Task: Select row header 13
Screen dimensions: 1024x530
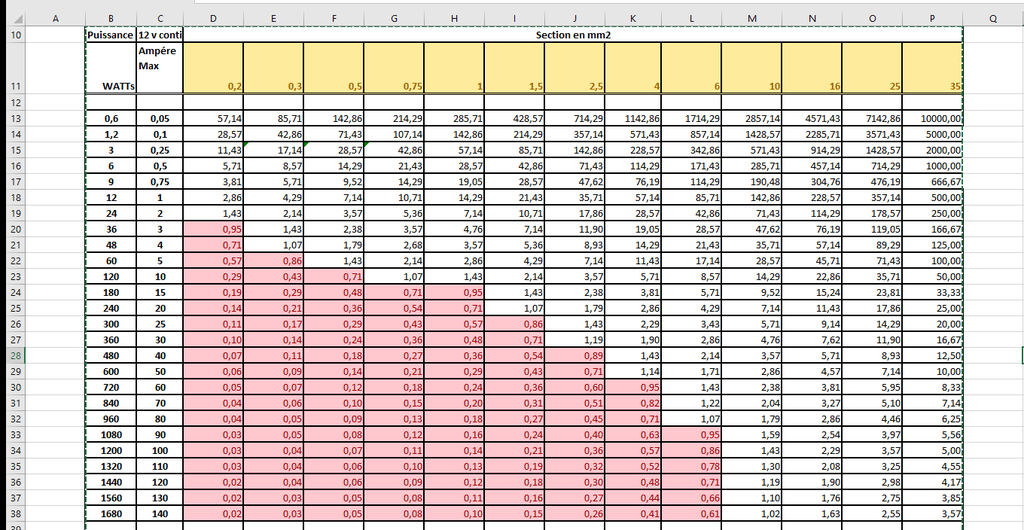Action: pyautogui.click(x=14, y=118)
